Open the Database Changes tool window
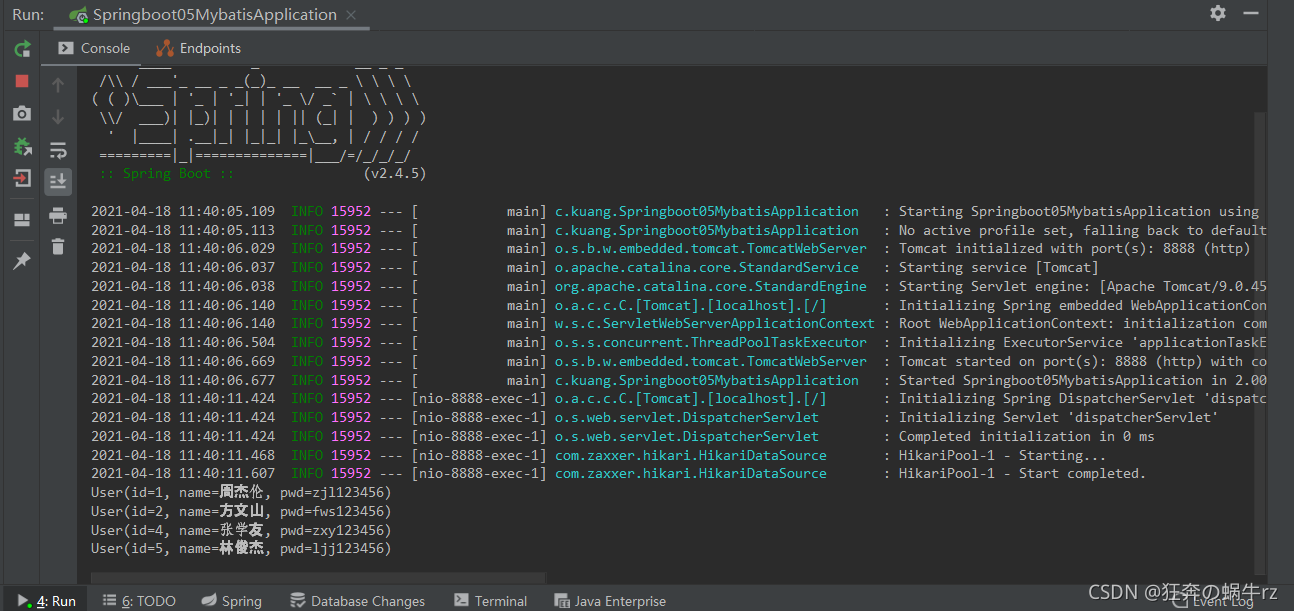 [x=357, y=600]
